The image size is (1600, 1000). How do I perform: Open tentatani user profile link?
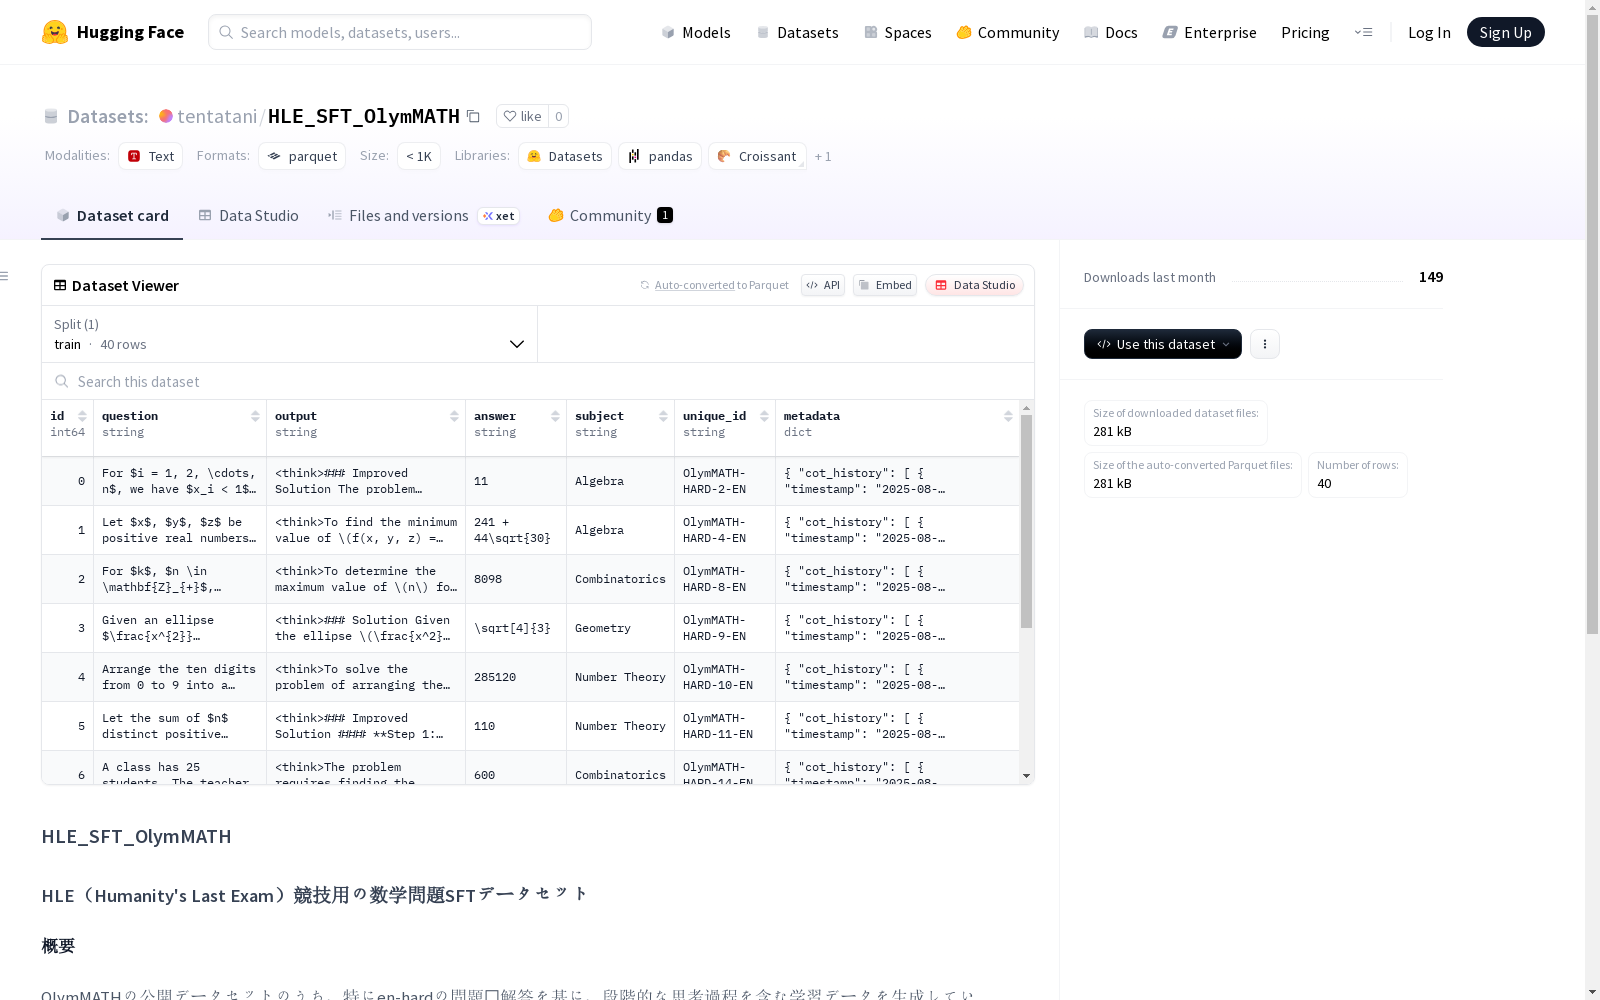point(217,116)
